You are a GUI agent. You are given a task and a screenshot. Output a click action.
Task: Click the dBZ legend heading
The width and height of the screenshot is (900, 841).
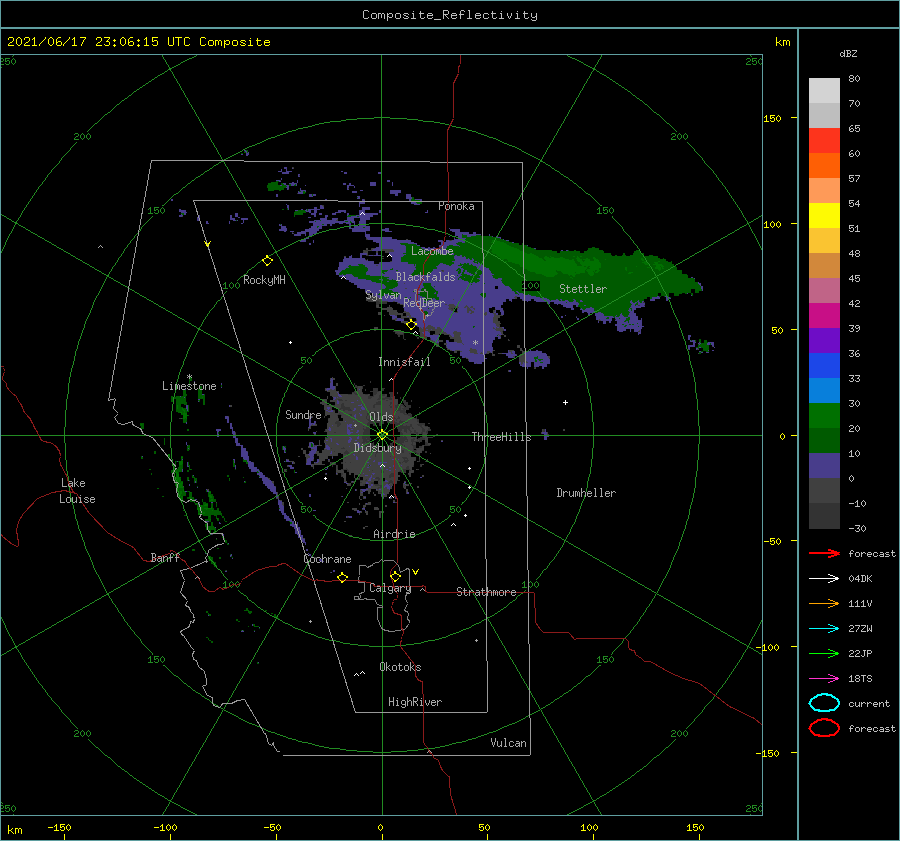point(848,54)
